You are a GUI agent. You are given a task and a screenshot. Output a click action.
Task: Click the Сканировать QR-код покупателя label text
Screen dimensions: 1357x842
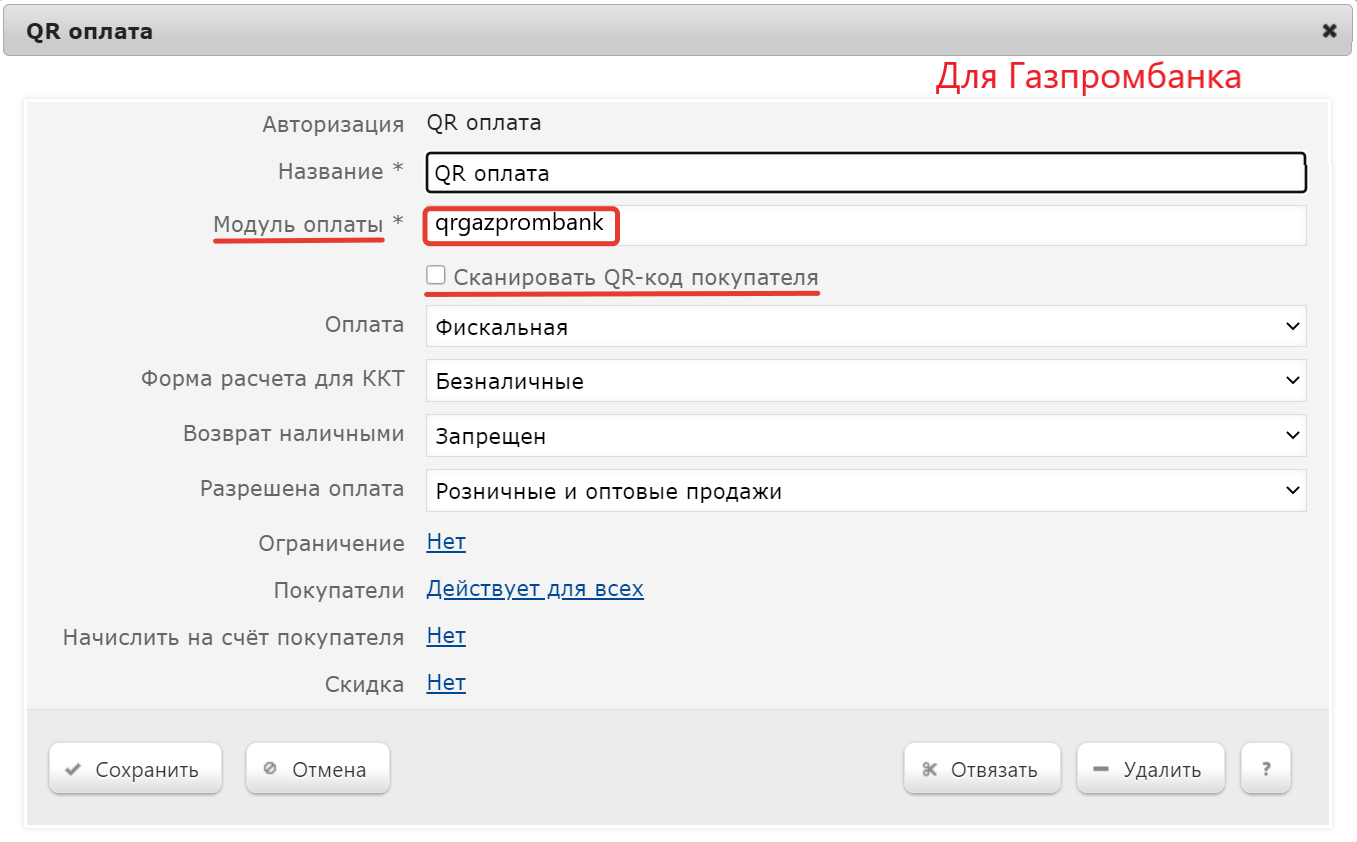pos(636,277)
